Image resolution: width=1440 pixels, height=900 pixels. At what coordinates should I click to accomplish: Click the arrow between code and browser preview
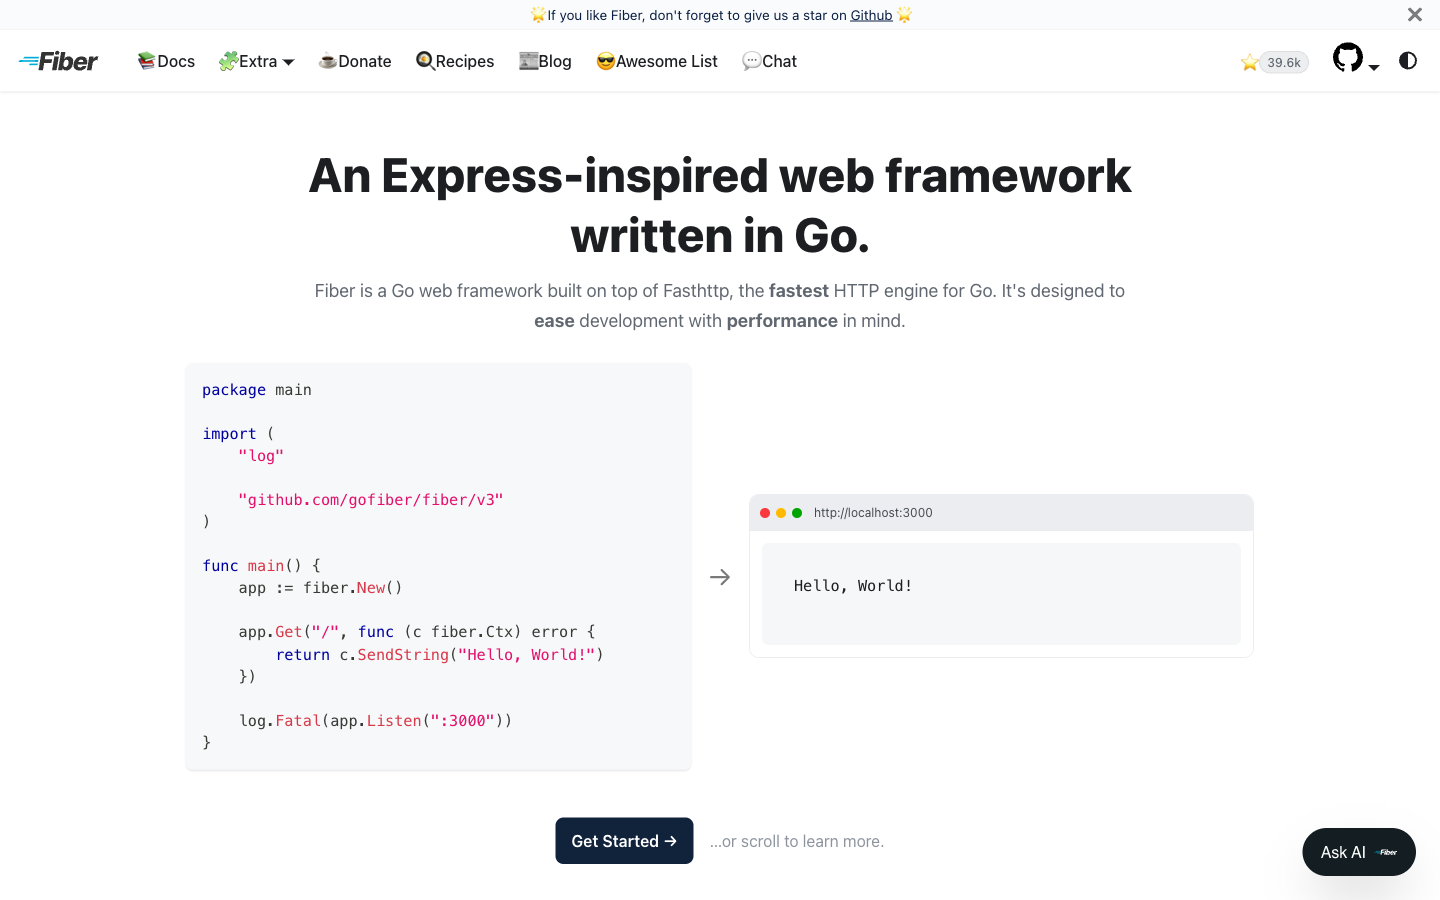(x=720, y=577)
